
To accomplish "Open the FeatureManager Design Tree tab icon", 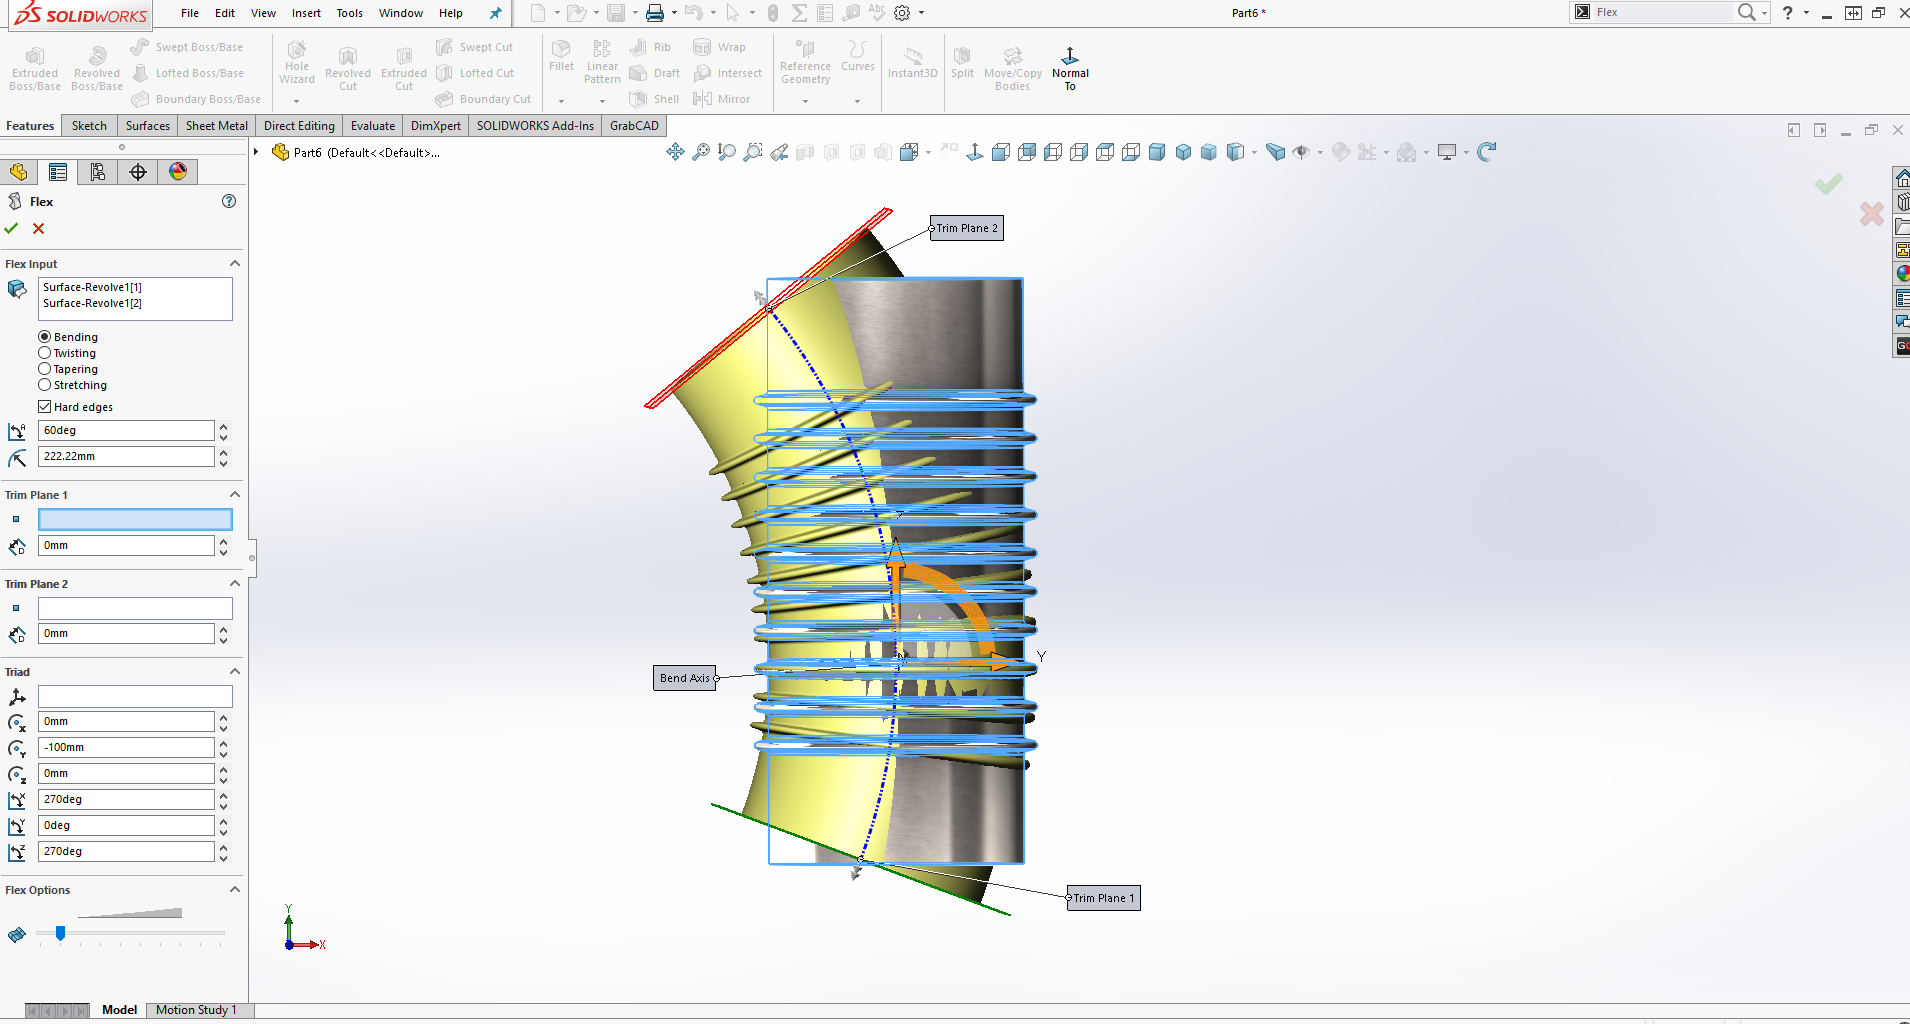I will pos(19,172).
